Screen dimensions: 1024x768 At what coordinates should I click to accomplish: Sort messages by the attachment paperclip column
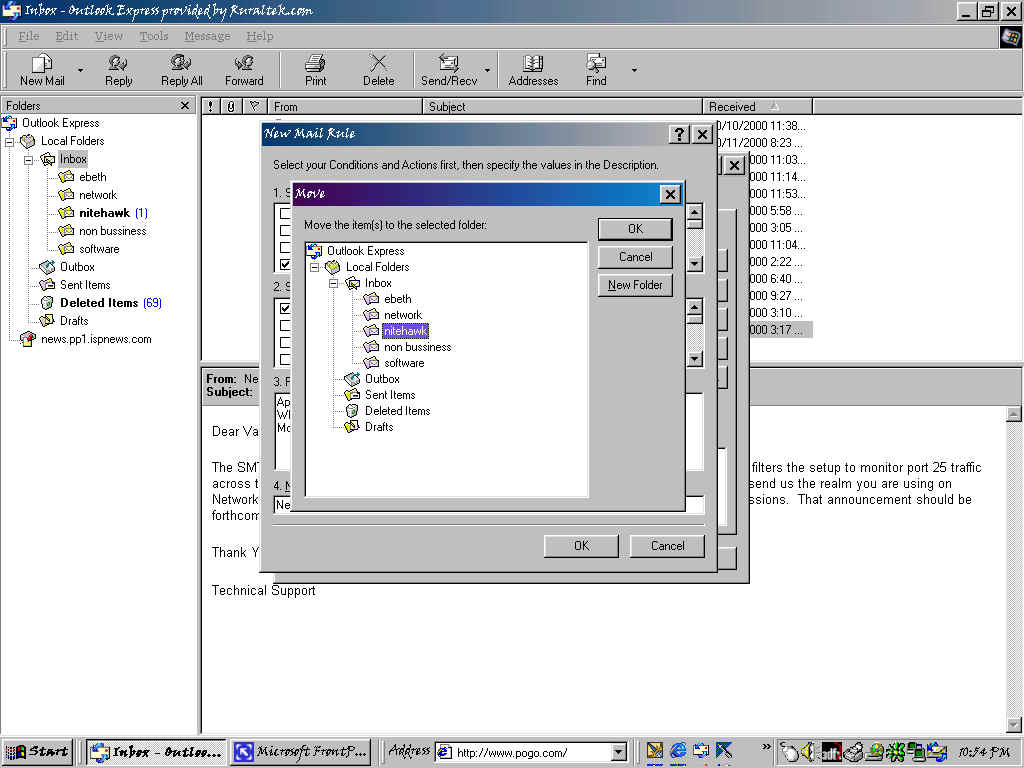[x=231, y=106]
